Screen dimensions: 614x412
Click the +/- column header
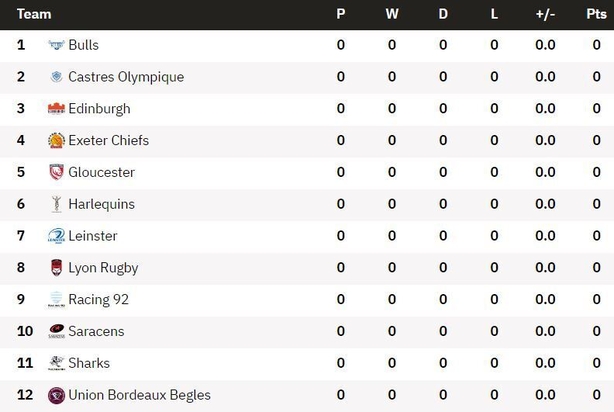pyautogui.click(x=545, y=14)
